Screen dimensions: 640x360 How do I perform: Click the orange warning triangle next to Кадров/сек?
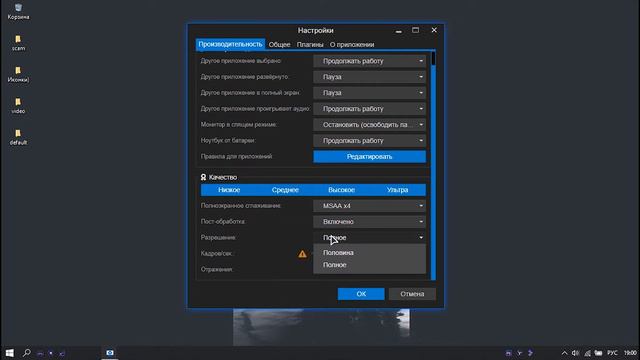[x=302, y=254]
